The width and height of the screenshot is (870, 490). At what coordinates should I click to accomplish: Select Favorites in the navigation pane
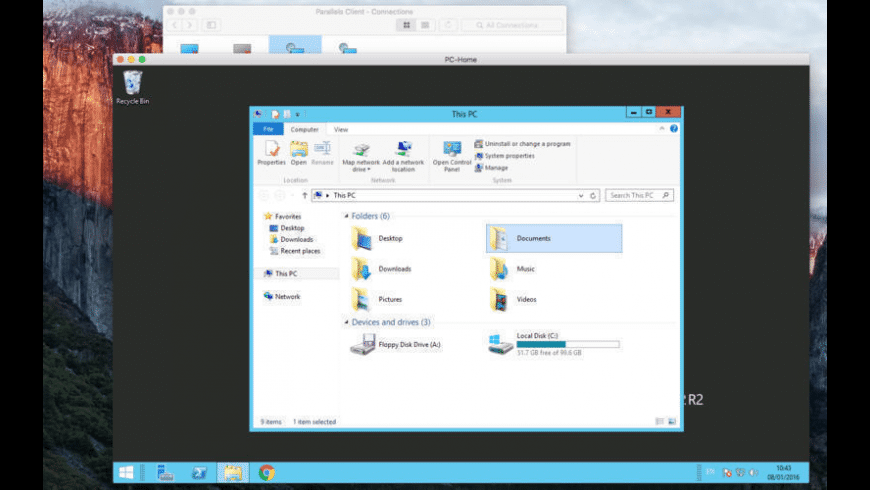pos(282,216)
